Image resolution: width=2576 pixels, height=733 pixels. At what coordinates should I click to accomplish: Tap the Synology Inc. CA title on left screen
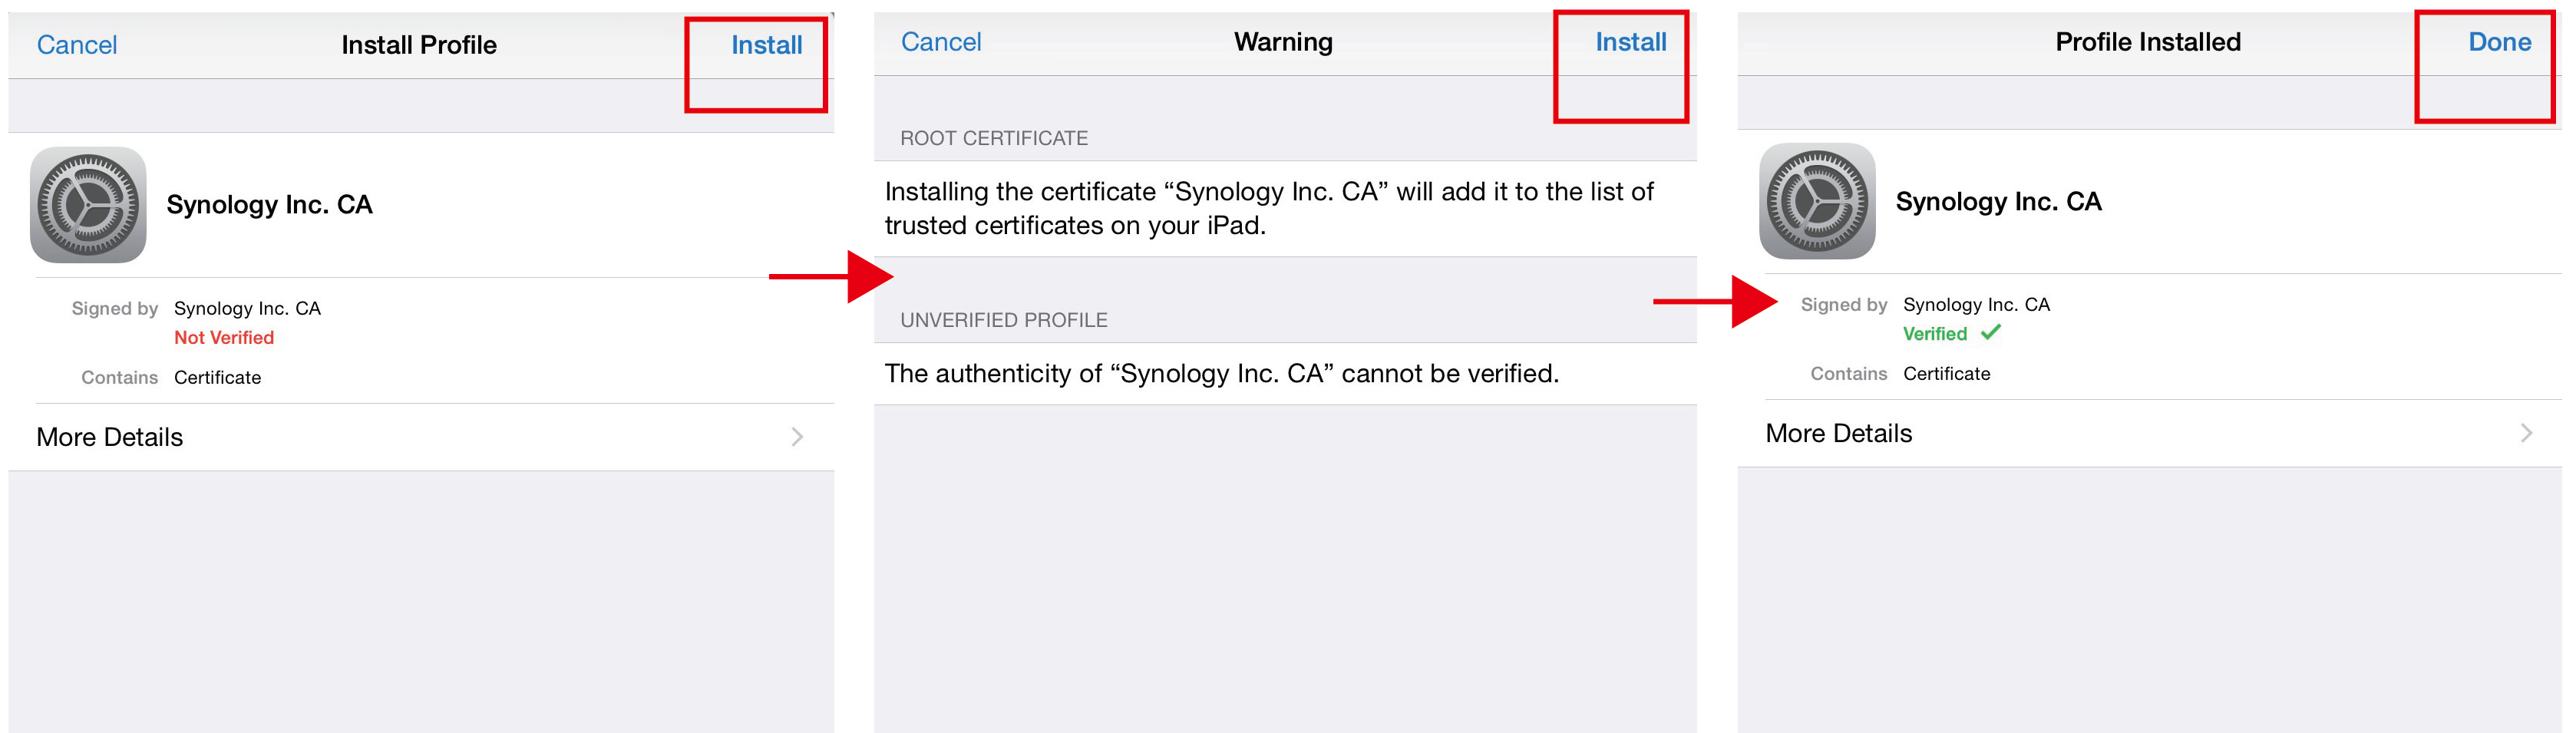[x=271, y=204]
